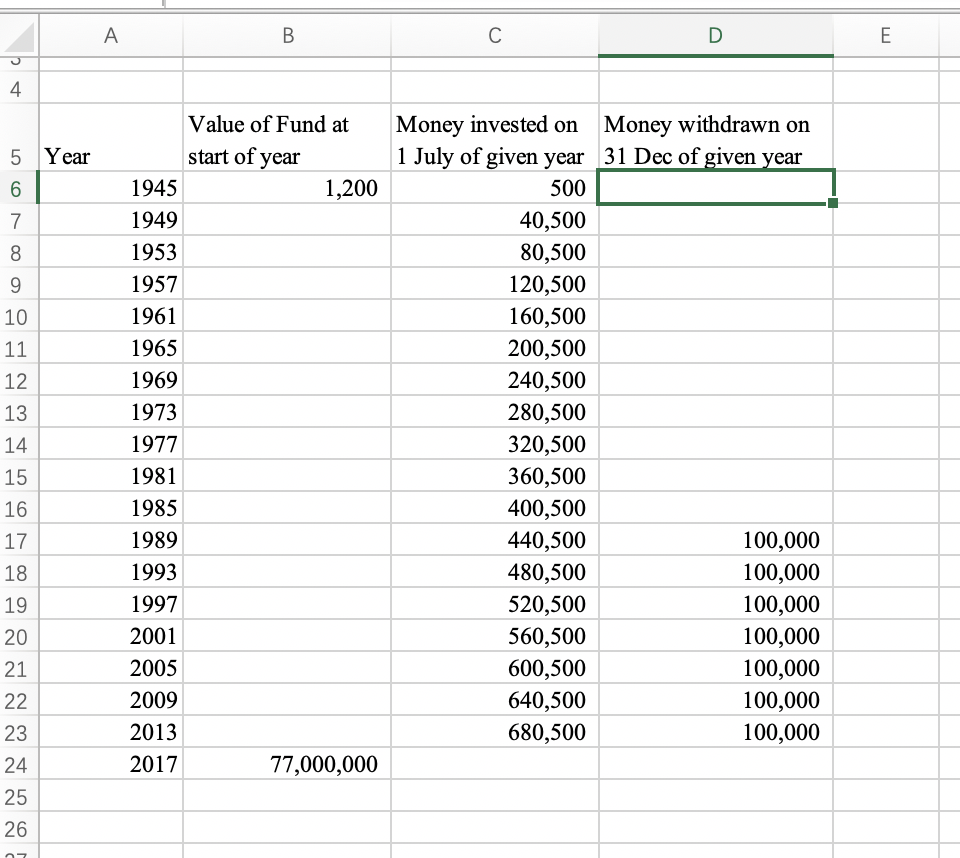Select the 100,000 withdrawal in the 1993 row

pyautogui.click(x=716, y=571)
